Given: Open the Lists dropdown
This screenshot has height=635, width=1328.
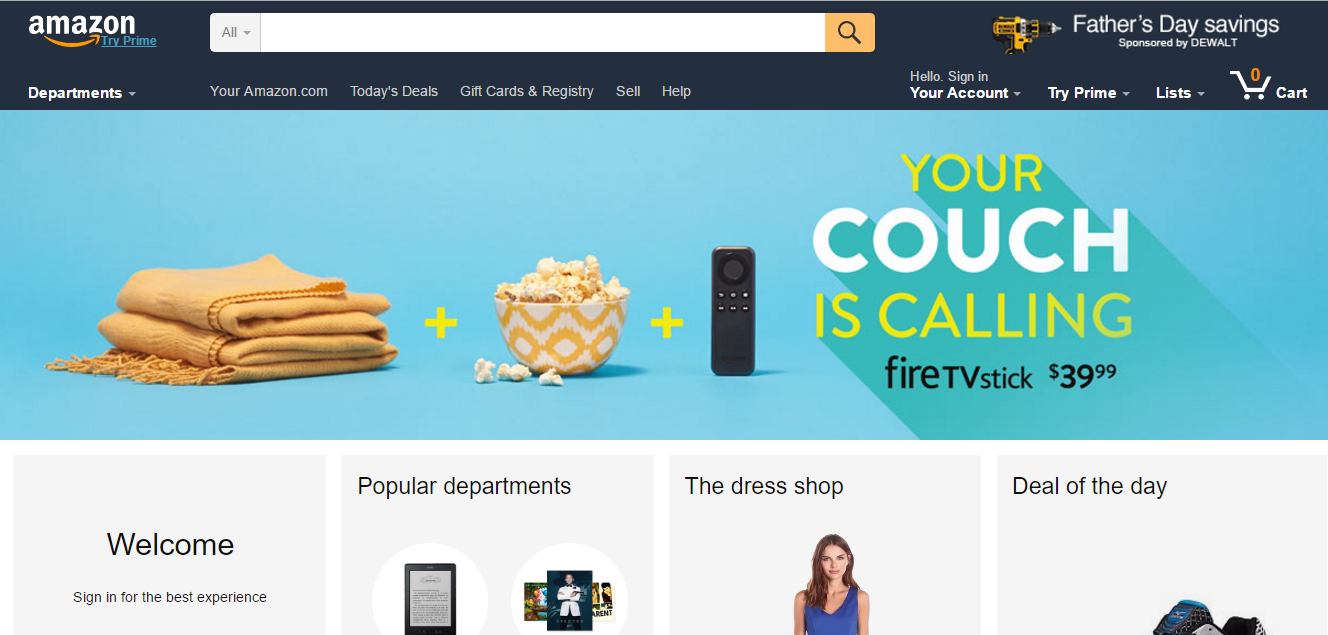Looking at the screenshot, I should tap(1180, 93).
